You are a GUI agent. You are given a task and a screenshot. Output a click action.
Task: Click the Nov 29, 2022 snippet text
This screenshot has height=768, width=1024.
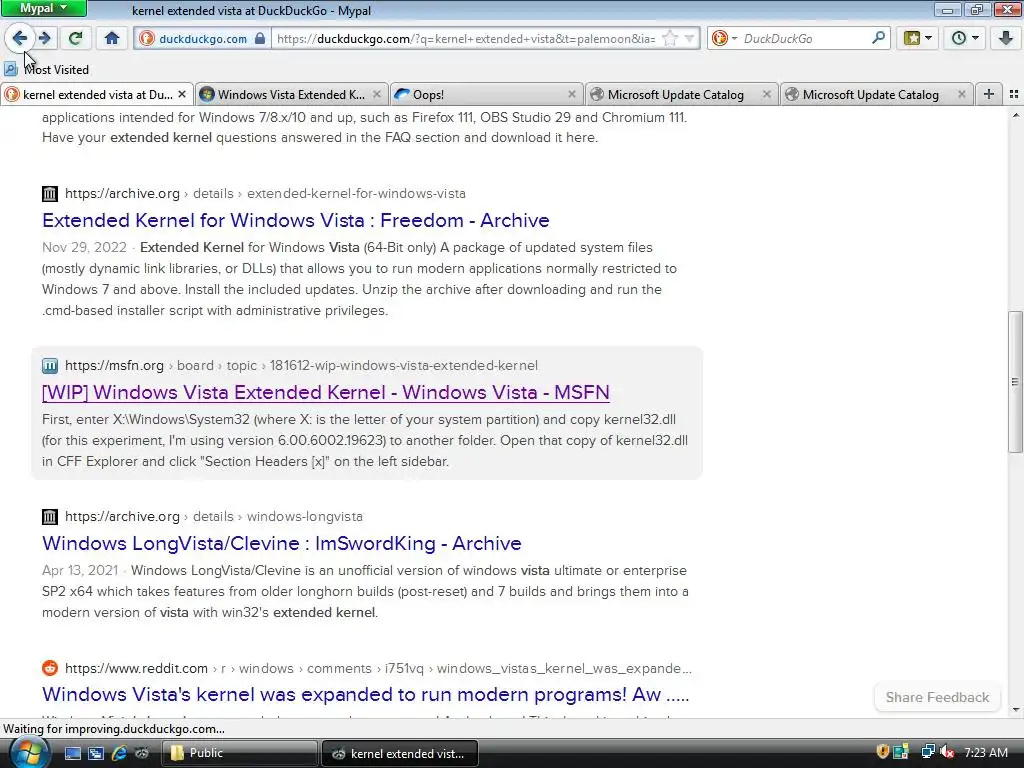(x=84, y=248)
